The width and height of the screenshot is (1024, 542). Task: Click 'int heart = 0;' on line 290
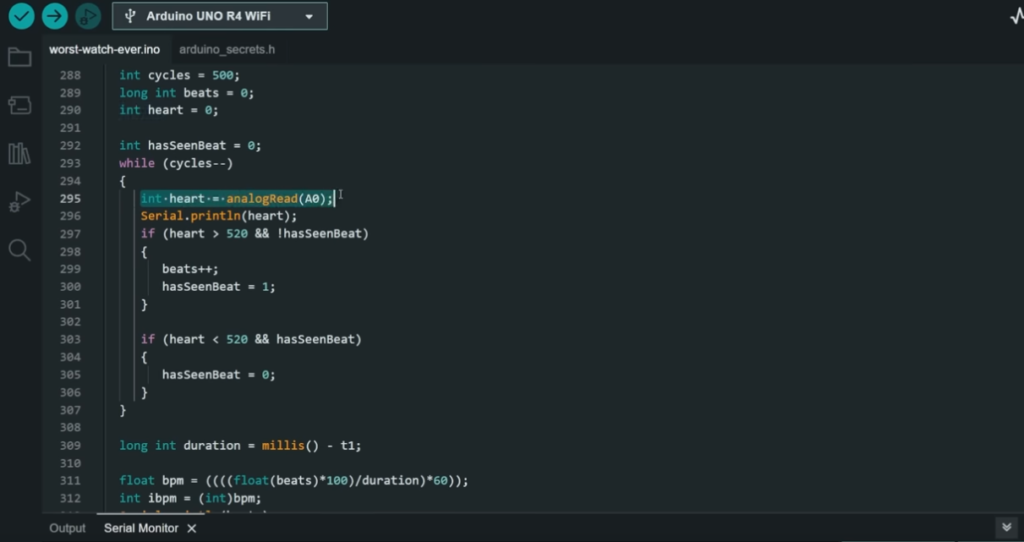coord(168,110)
